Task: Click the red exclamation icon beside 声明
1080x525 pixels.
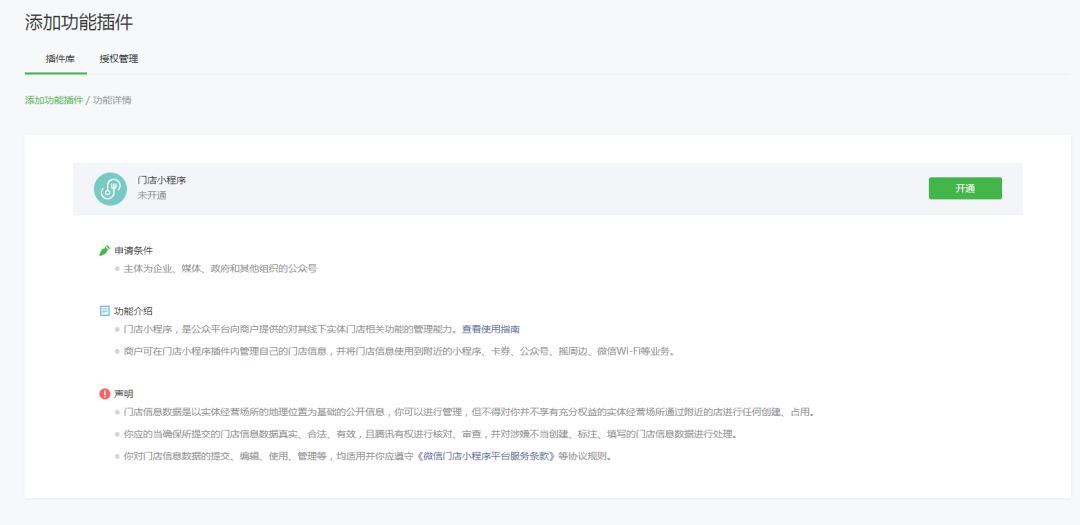Action: point(105,393)
